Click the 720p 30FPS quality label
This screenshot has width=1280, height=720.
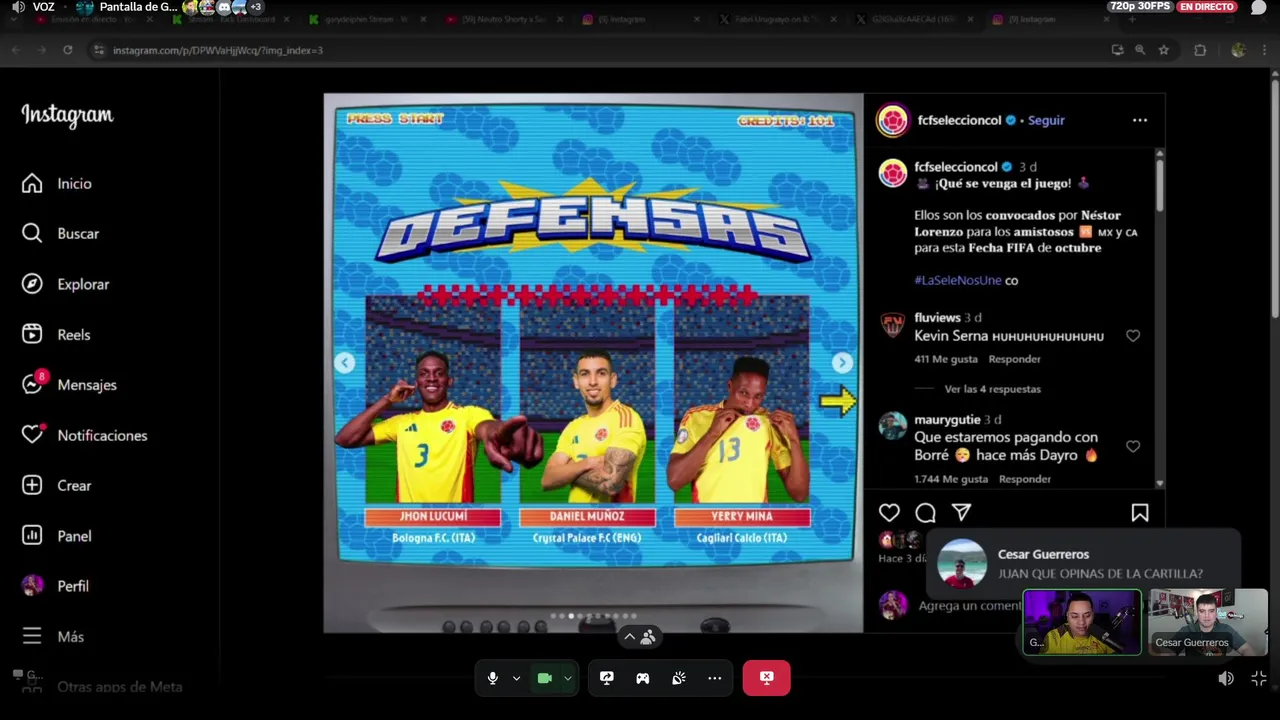[x=1139, y=6]
